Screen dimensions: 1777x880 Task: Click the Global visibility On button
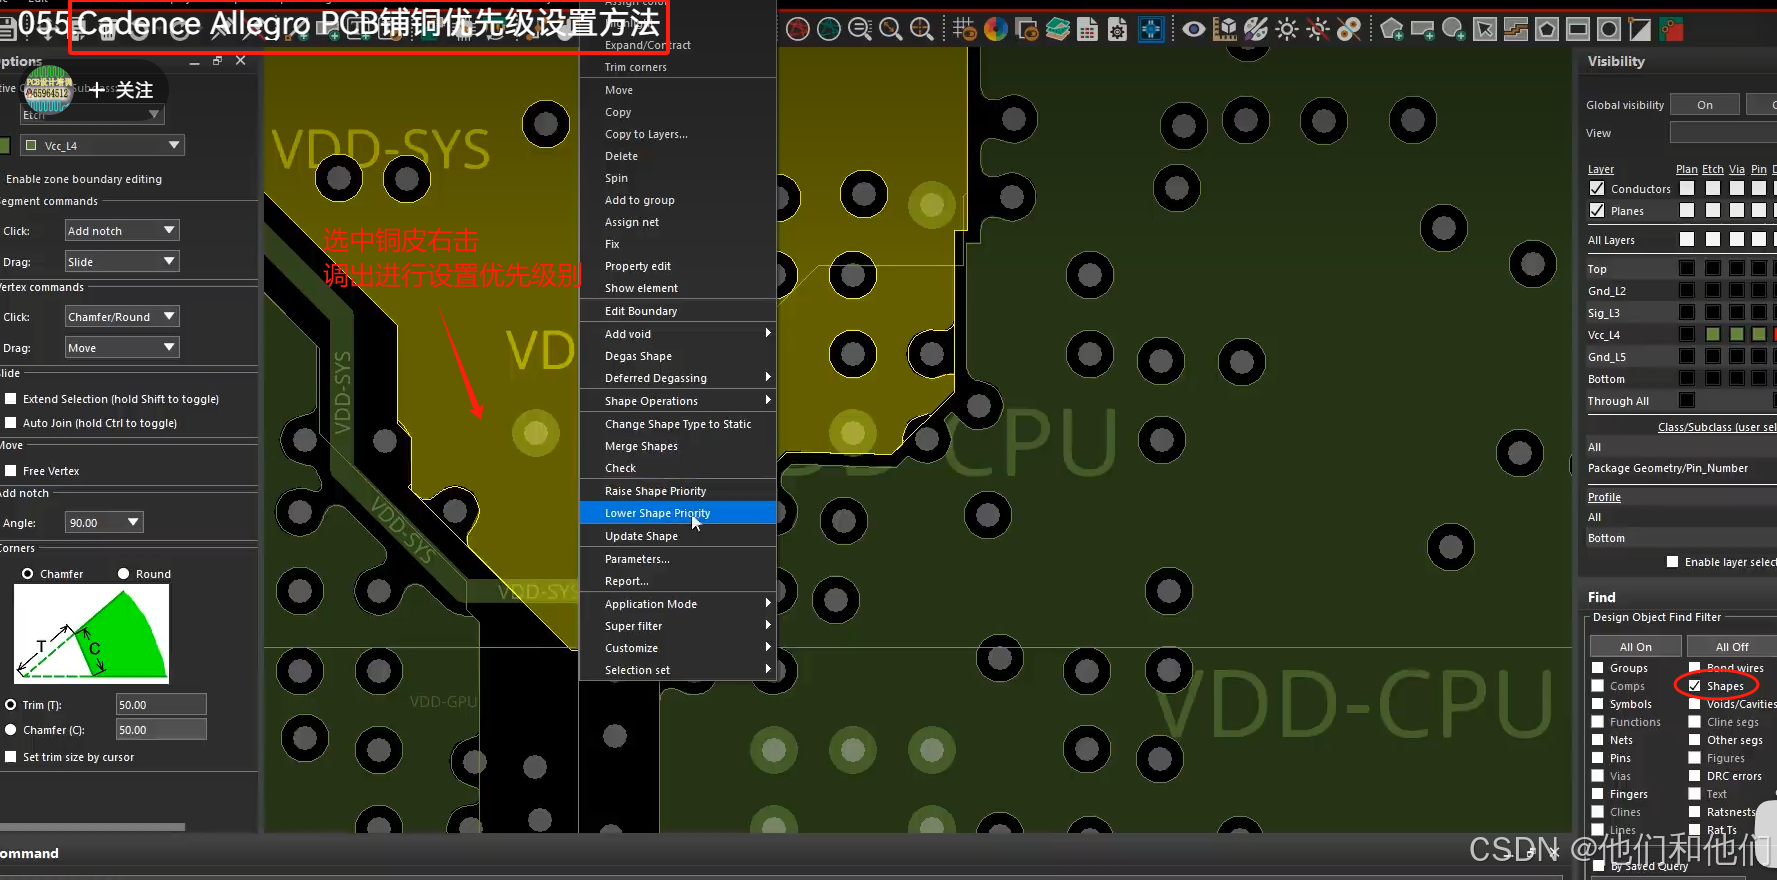1705,105
